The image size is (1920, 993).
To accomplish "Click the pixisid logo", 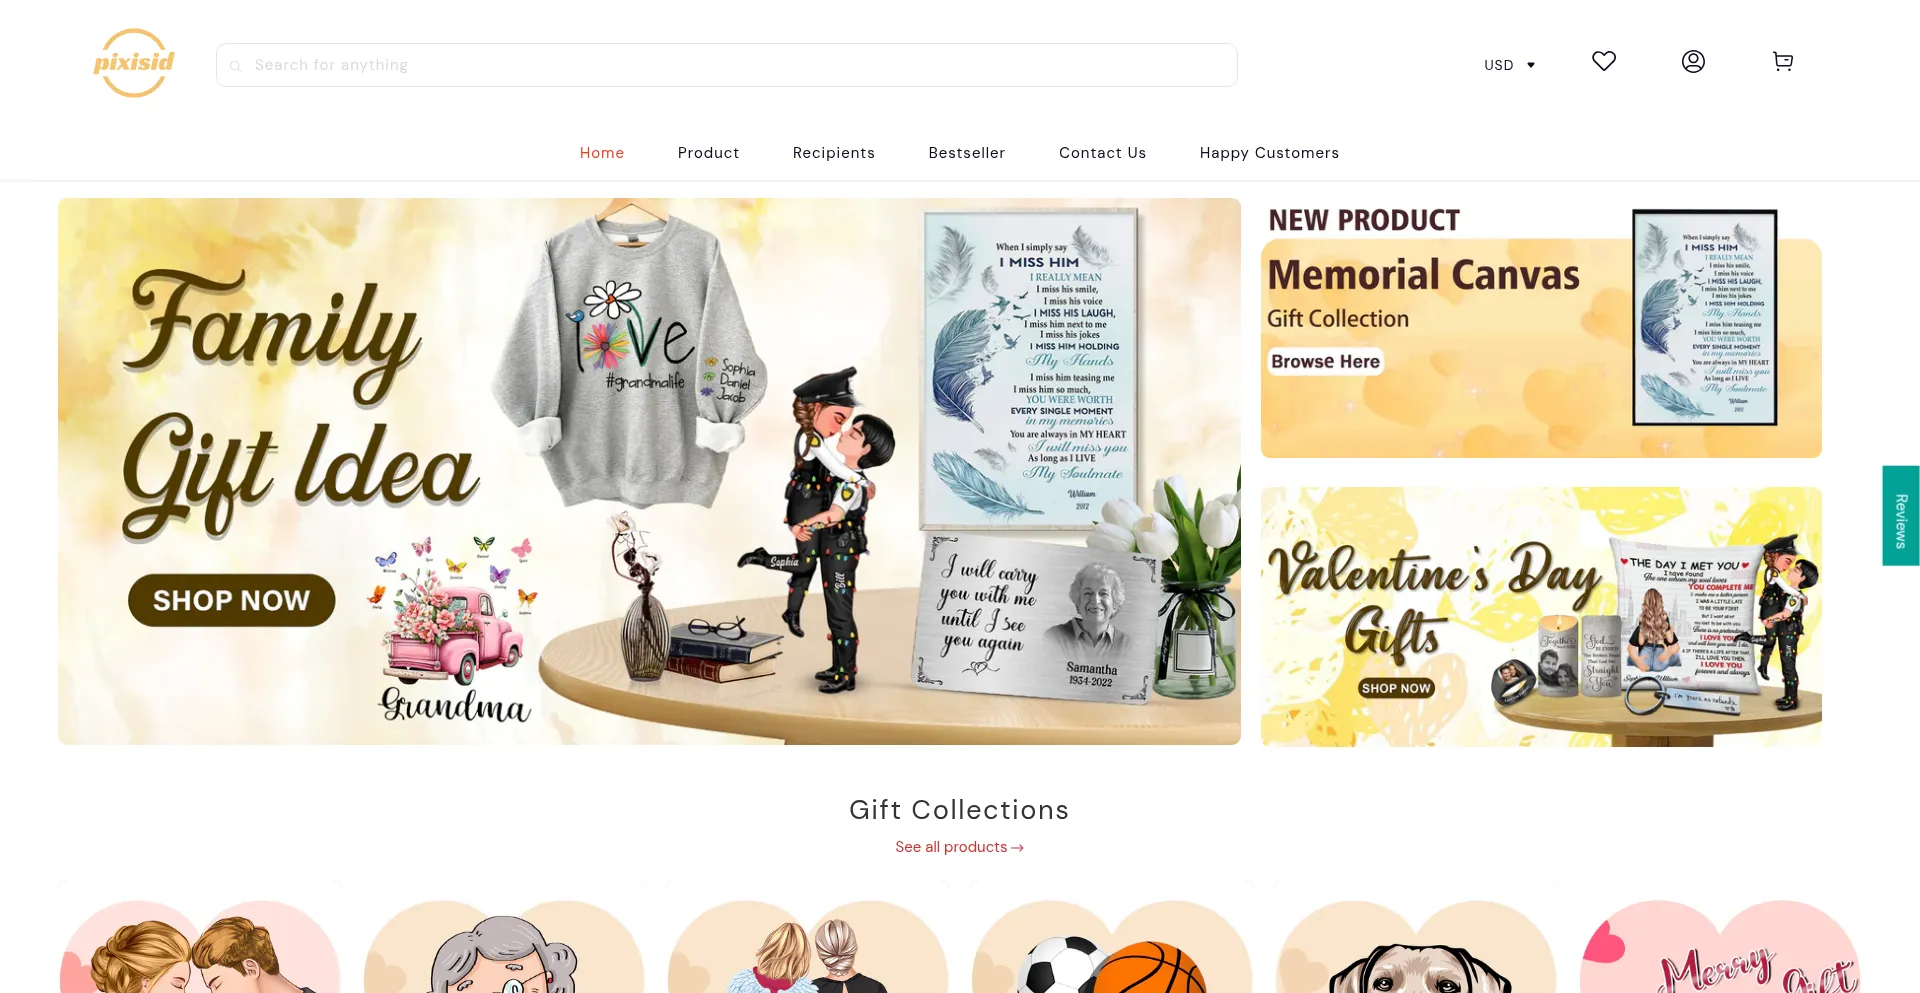I will (134, 63).
